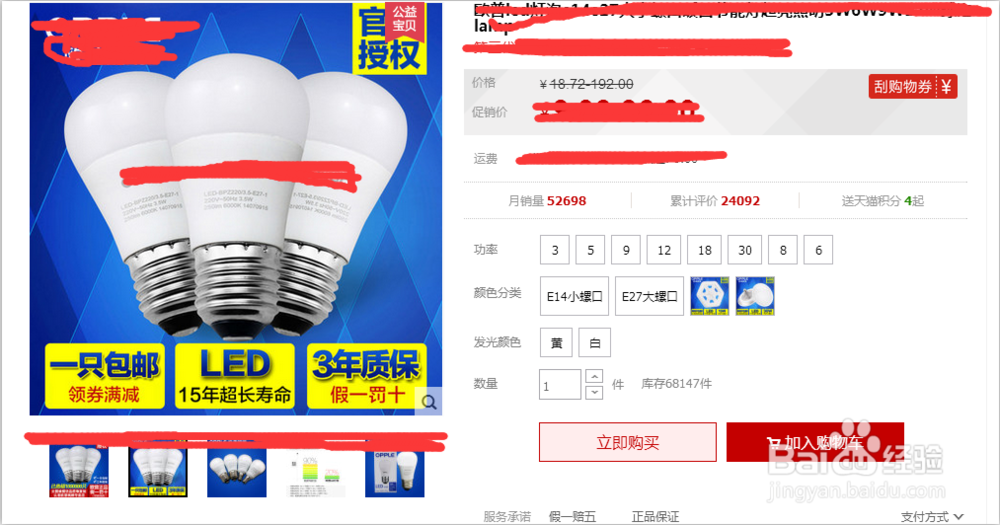Choose 黄 light color option

coord(556,343)
